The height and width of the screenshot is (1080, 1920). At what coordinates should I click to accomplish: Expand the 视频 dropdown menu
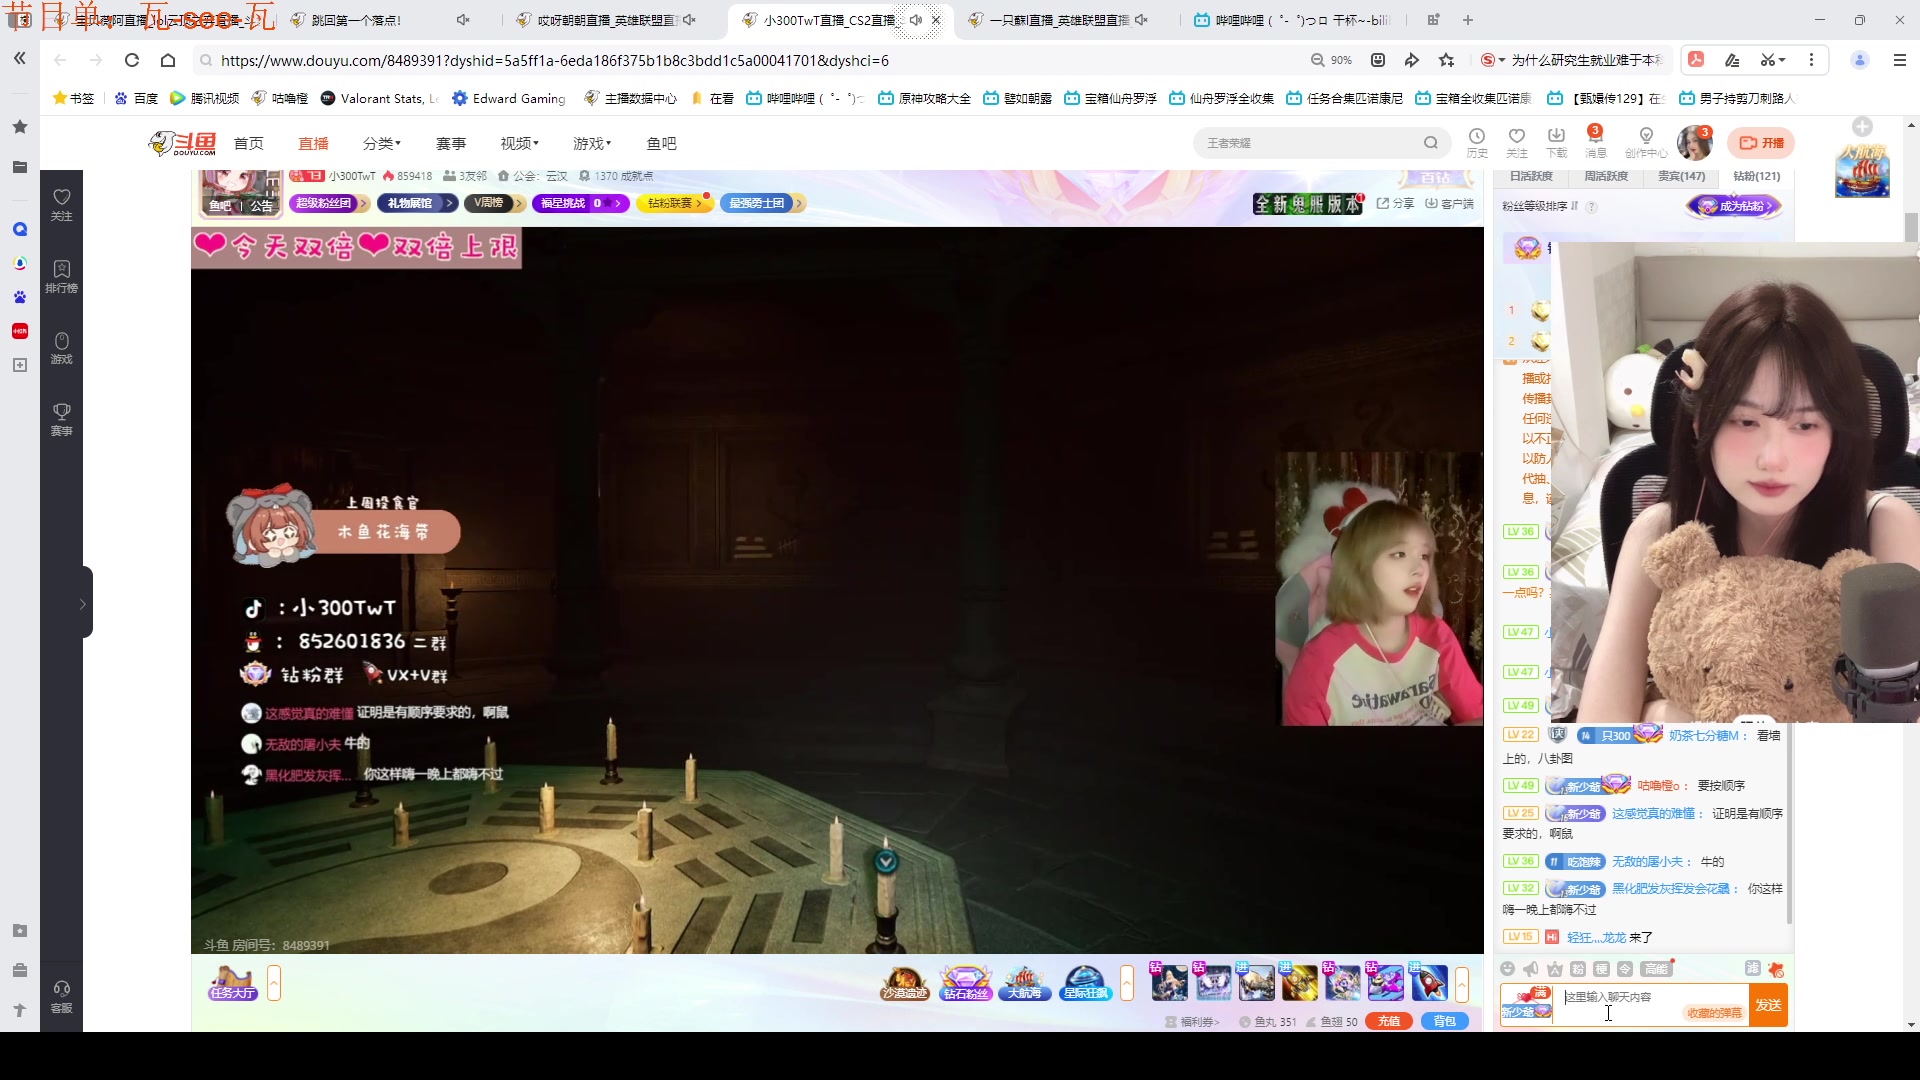(x=519, y=143)
